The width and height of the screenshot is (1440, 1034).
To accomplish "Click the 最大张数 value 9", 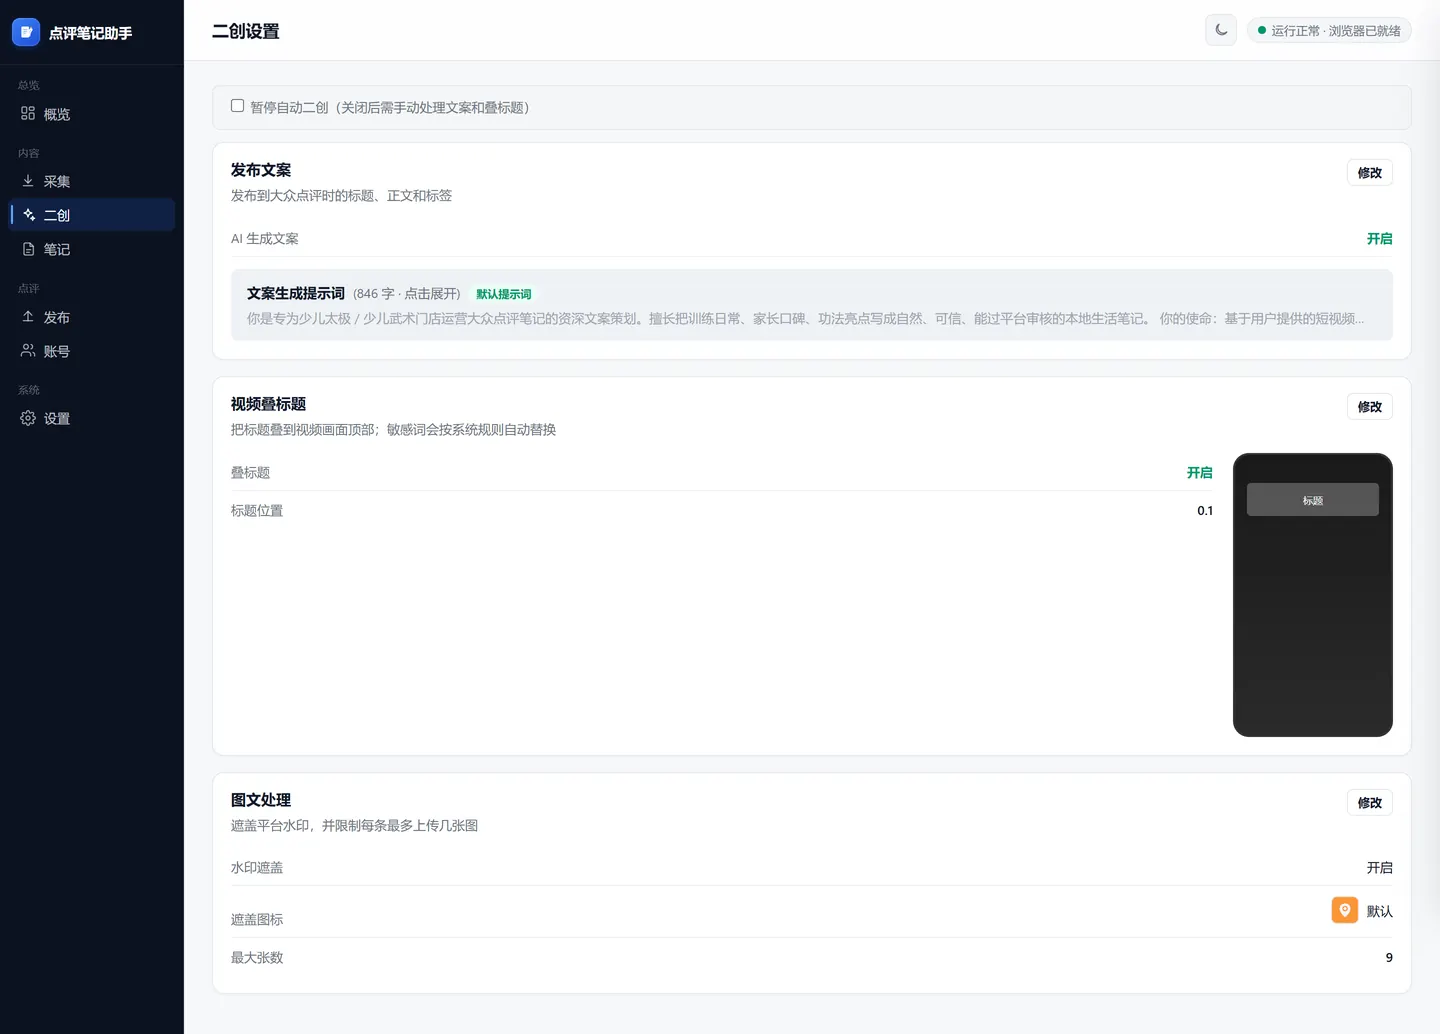I will 1389,958.
